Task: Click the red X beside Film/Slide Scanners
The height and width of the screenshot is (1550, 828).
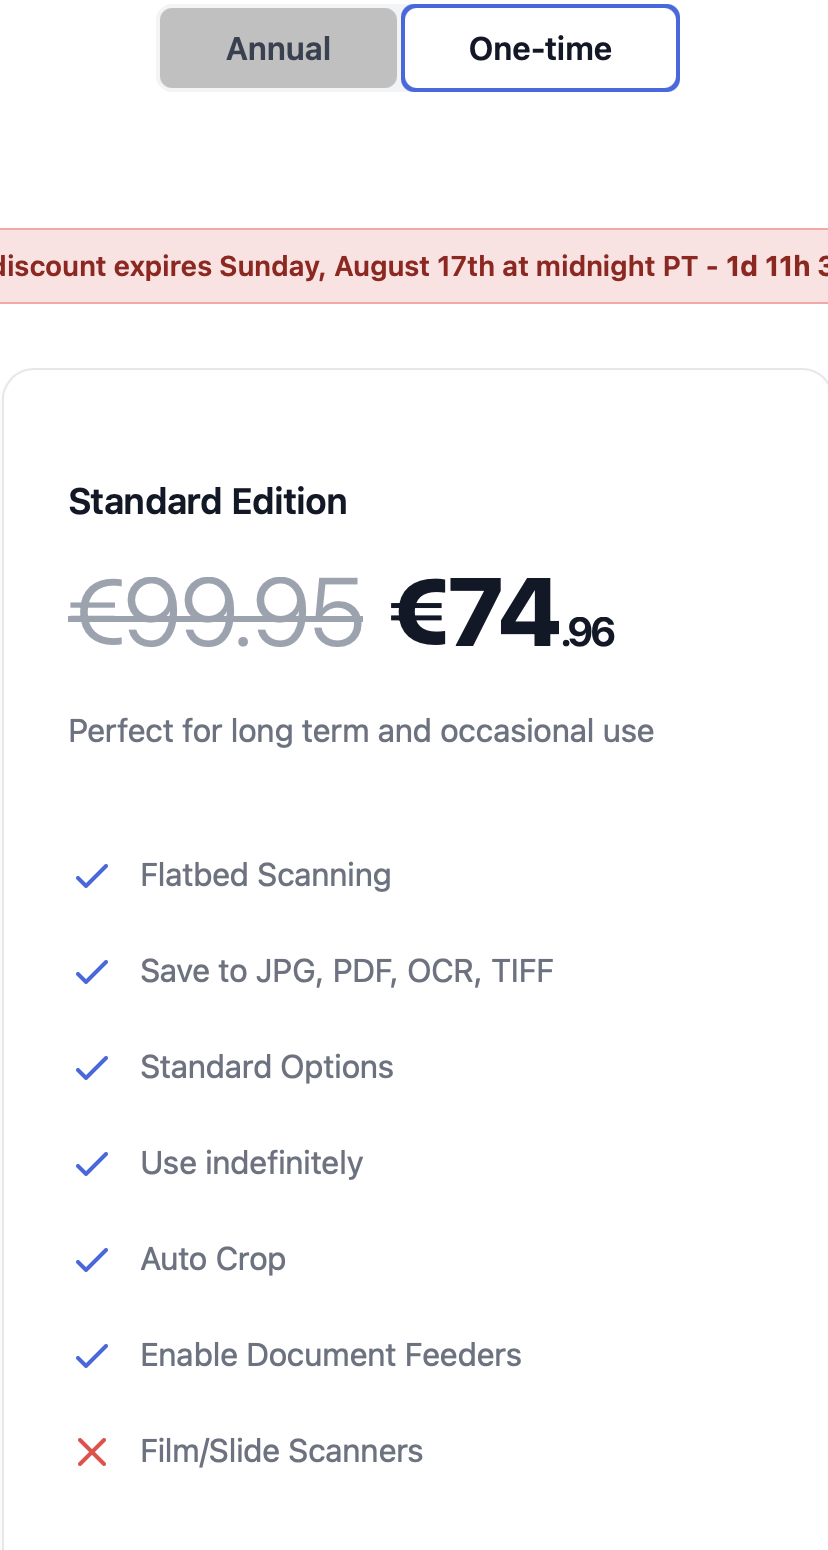Action: pos(92,1452)
